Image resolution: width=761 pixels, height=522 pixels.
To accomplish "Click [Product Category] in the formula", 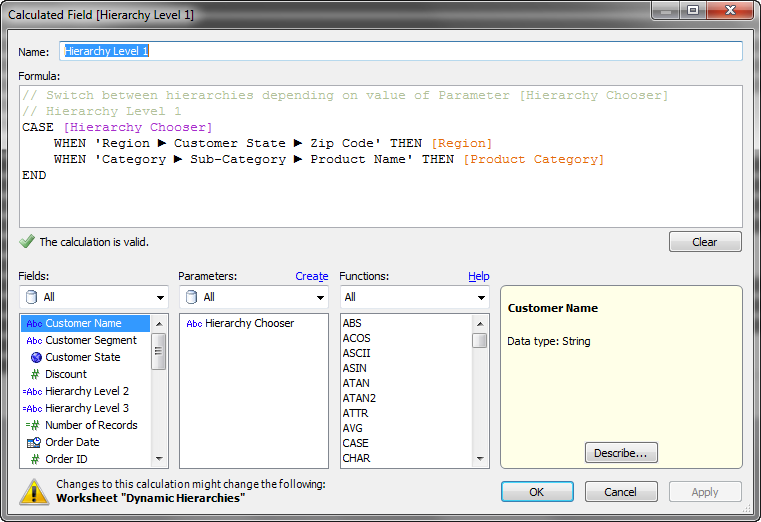I will tap(533, 160).
